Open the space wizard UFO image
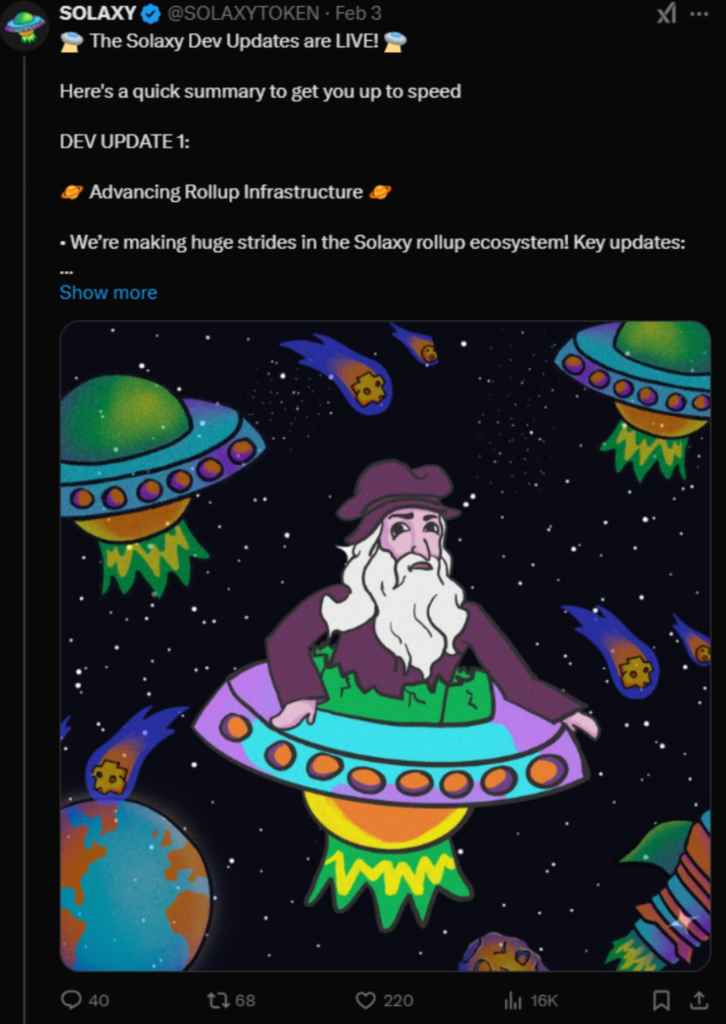The image size is (726, 1024). [385, 646]
